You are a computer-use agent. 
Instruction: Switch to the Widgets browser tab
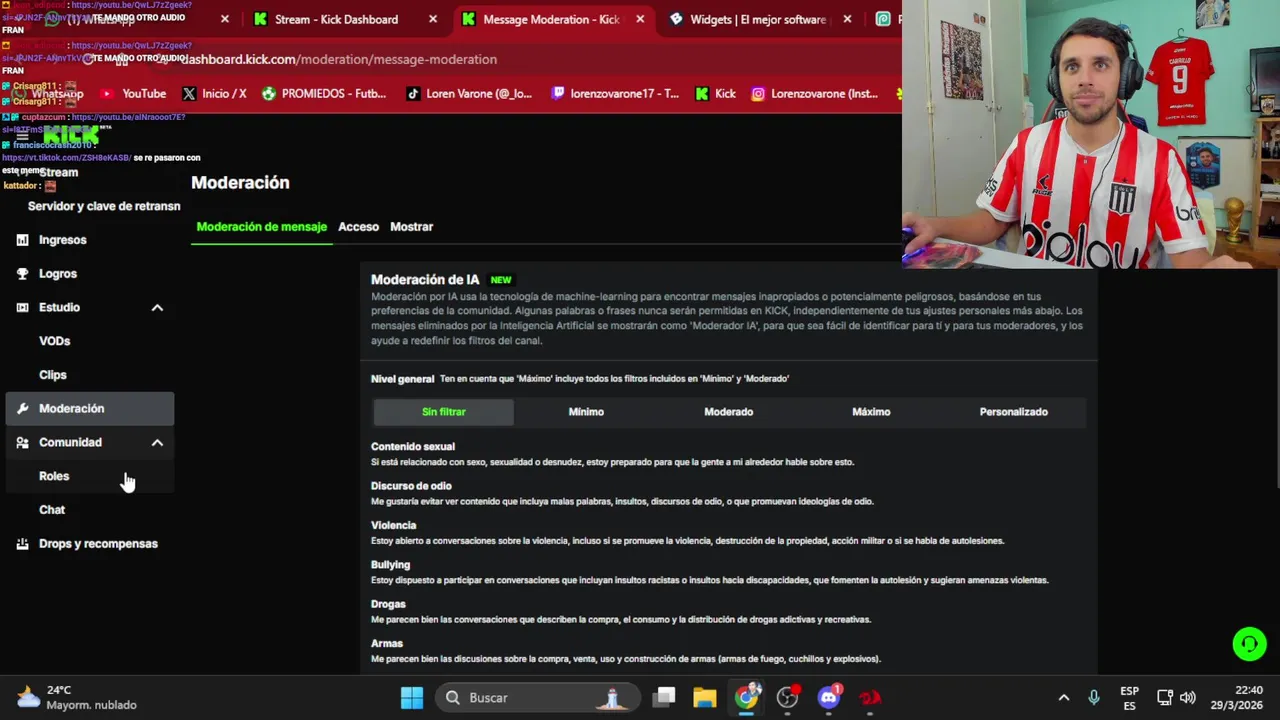coord(758,19)
